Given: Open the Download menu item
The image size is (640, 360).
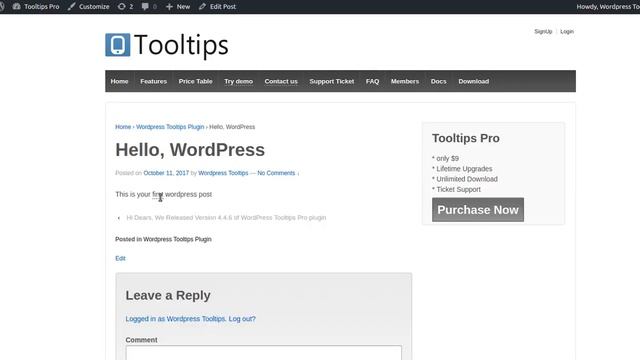Looking at the screenshot, I should (x=473, y=81).
